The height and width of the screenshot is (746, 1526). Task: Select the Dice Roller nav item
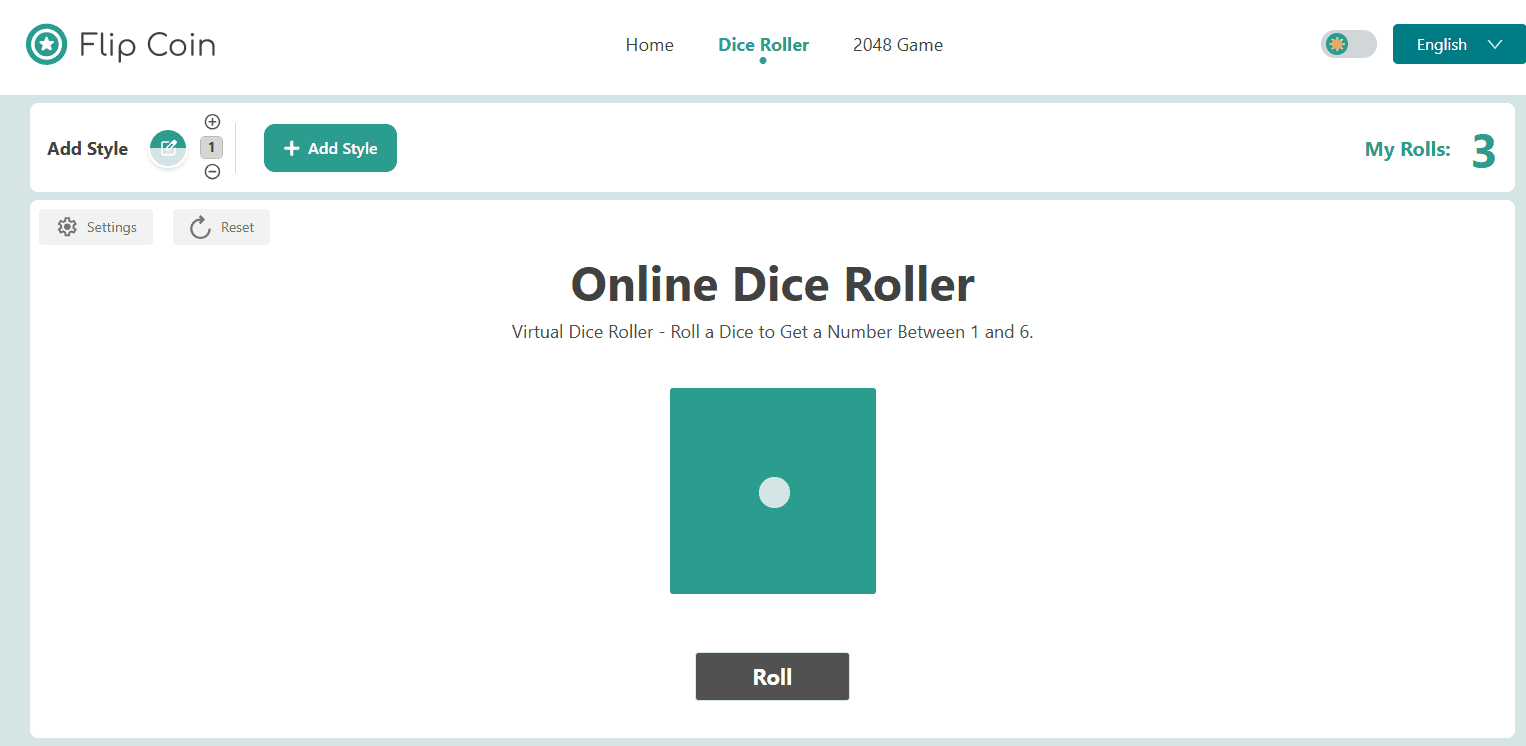click(x=763, y=45)
